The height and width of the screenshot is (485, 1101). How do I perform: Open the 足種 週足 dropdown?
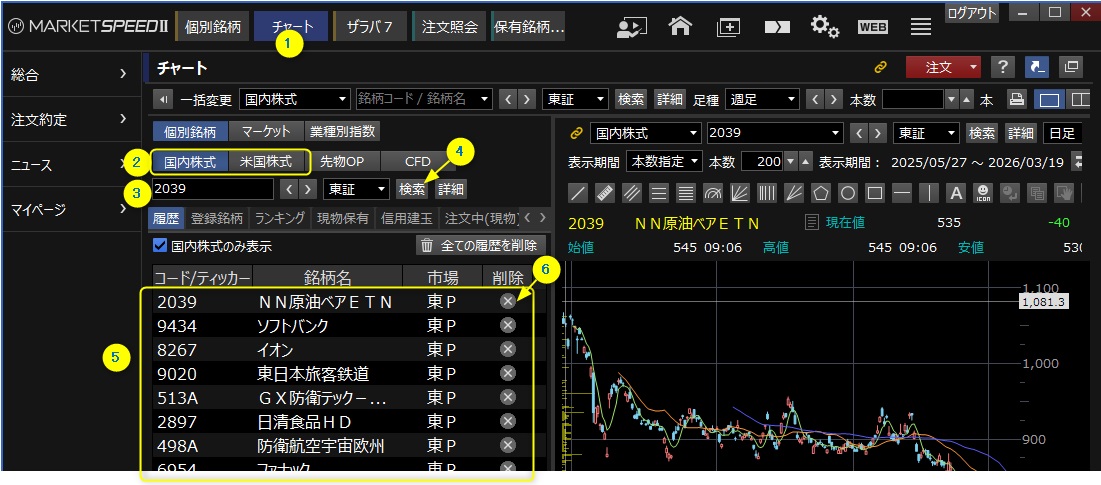click(762, 99)
